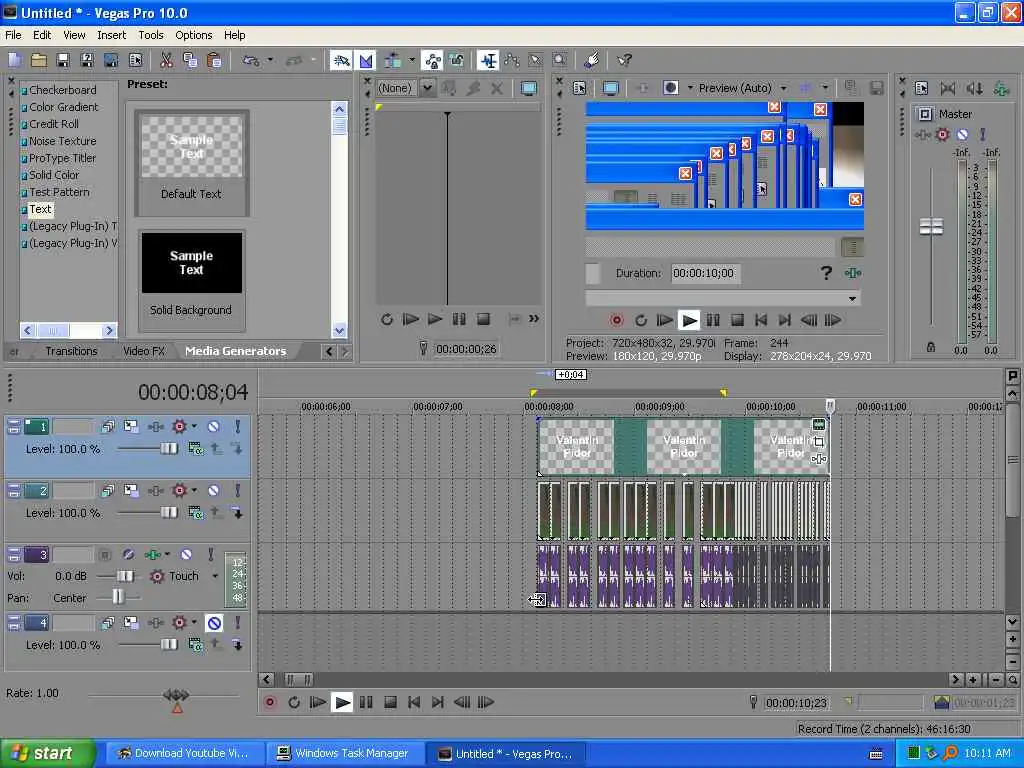
Task: Click event pan/crop icon on text clip
Action: click(x=818, y=442)
